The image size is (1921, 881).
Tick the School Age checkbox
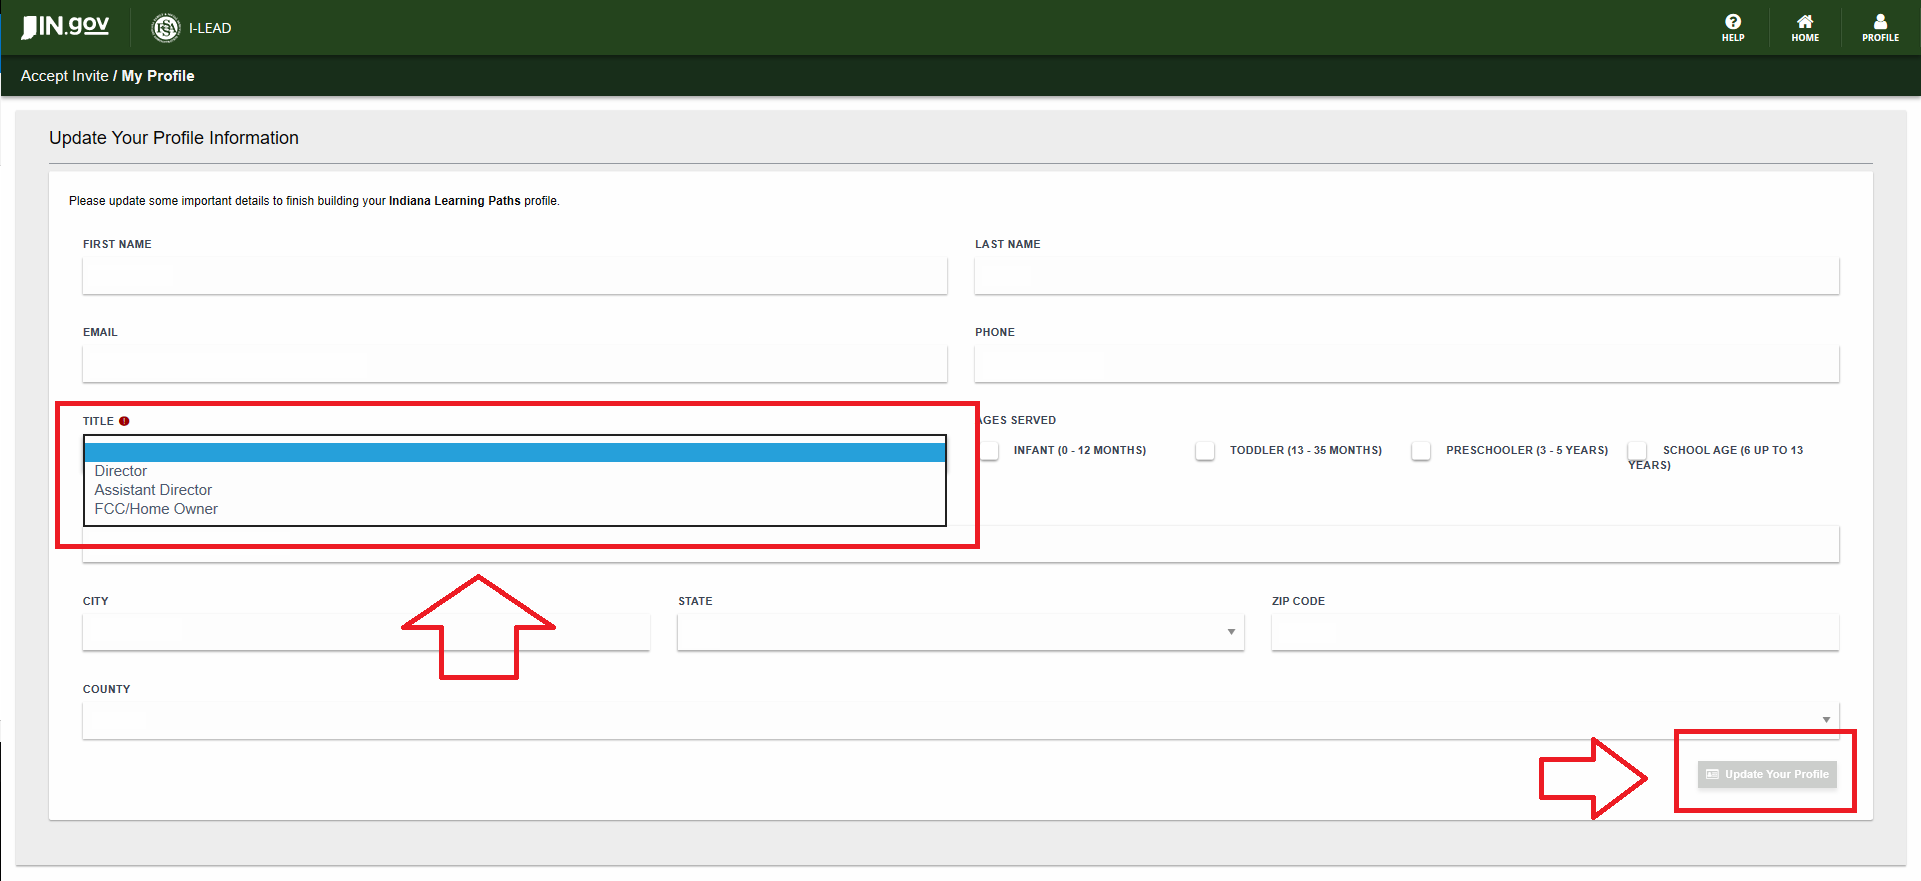[1637, 451]
